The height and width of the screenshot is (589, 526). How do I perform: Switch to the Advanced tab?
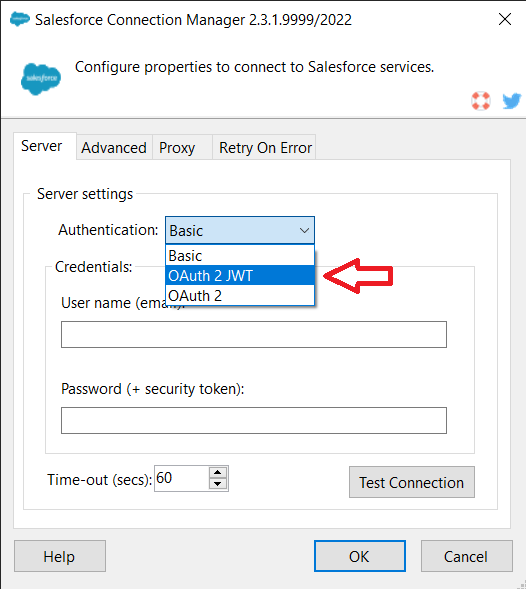pos(114,148)
